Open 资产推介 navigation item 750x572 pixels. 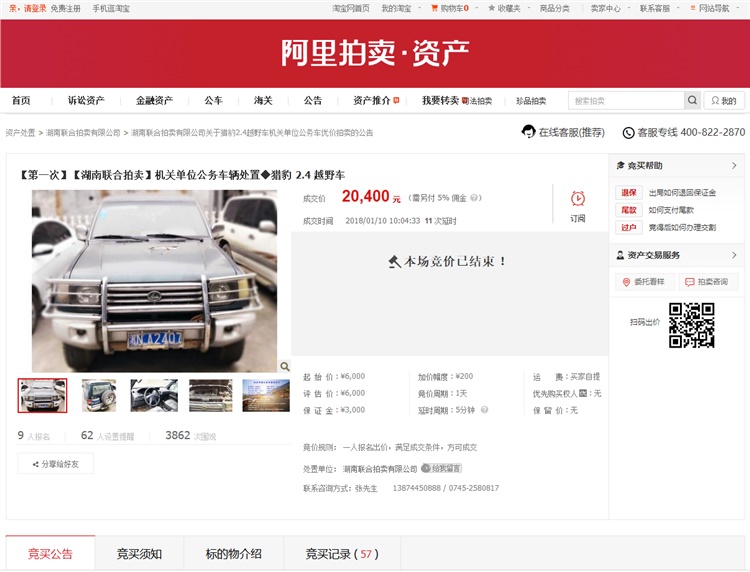tap(372, 100)
